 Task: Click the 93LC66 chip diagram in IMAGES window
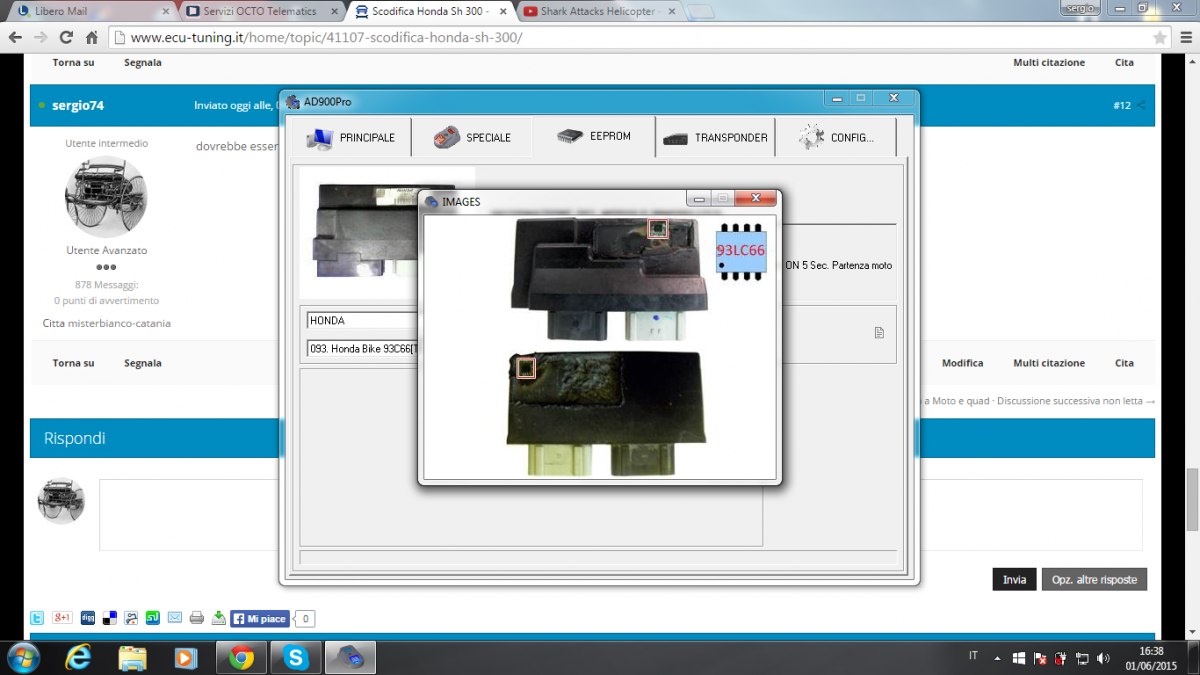(x=741, y=249)
